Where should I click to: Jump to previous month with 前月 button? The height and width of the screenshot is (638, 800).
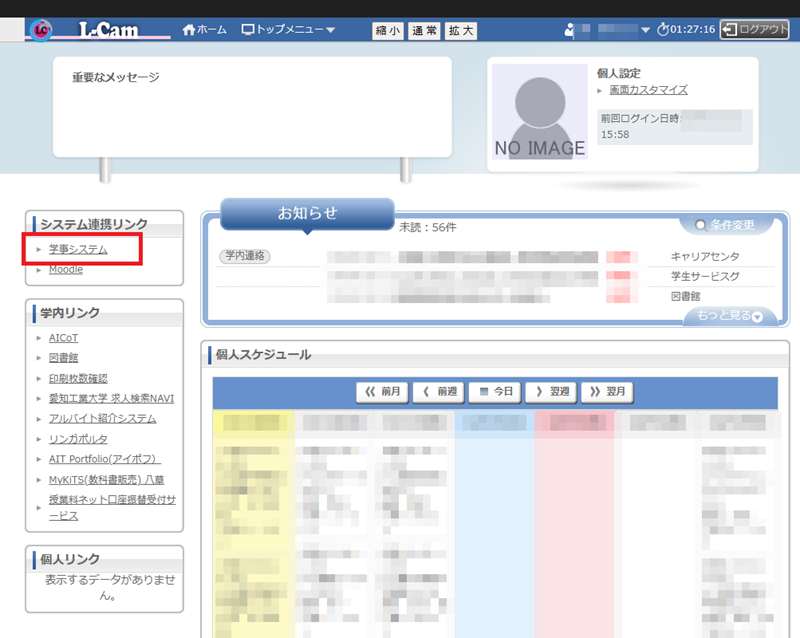382,392
